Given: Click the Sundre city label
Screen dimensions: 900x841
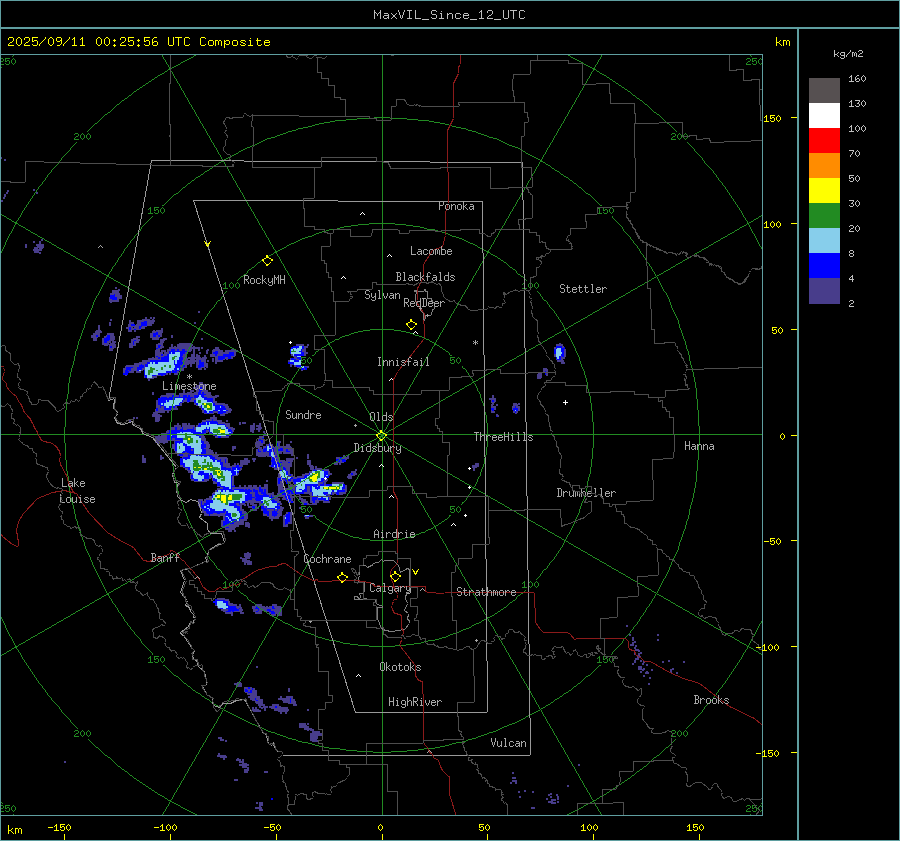Looking at the screenshot, I should [x=303, y=415].
